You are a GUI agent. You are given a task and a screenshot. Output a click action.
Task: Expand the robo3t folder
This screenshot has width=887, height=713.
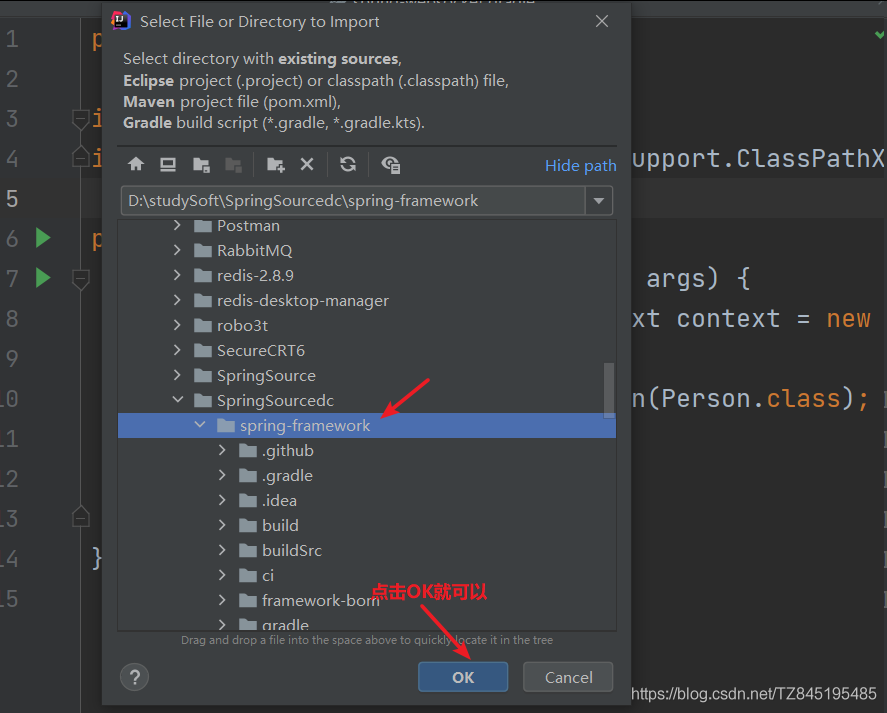click(x=177, y=325)
